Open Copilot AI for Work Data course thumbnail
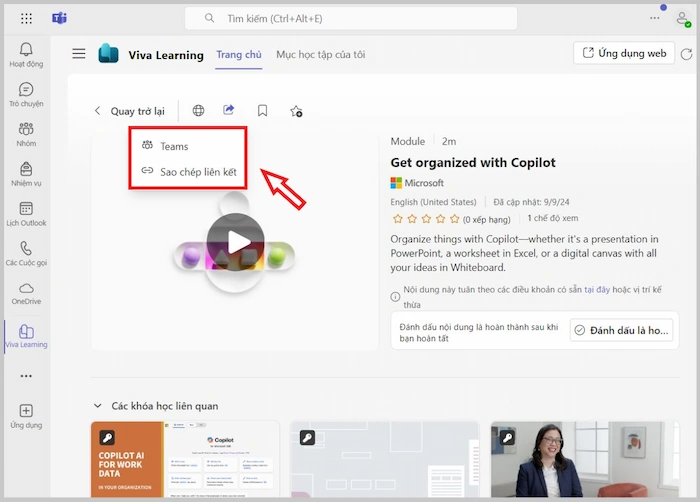The image size is (700, 502). point(185,459)
